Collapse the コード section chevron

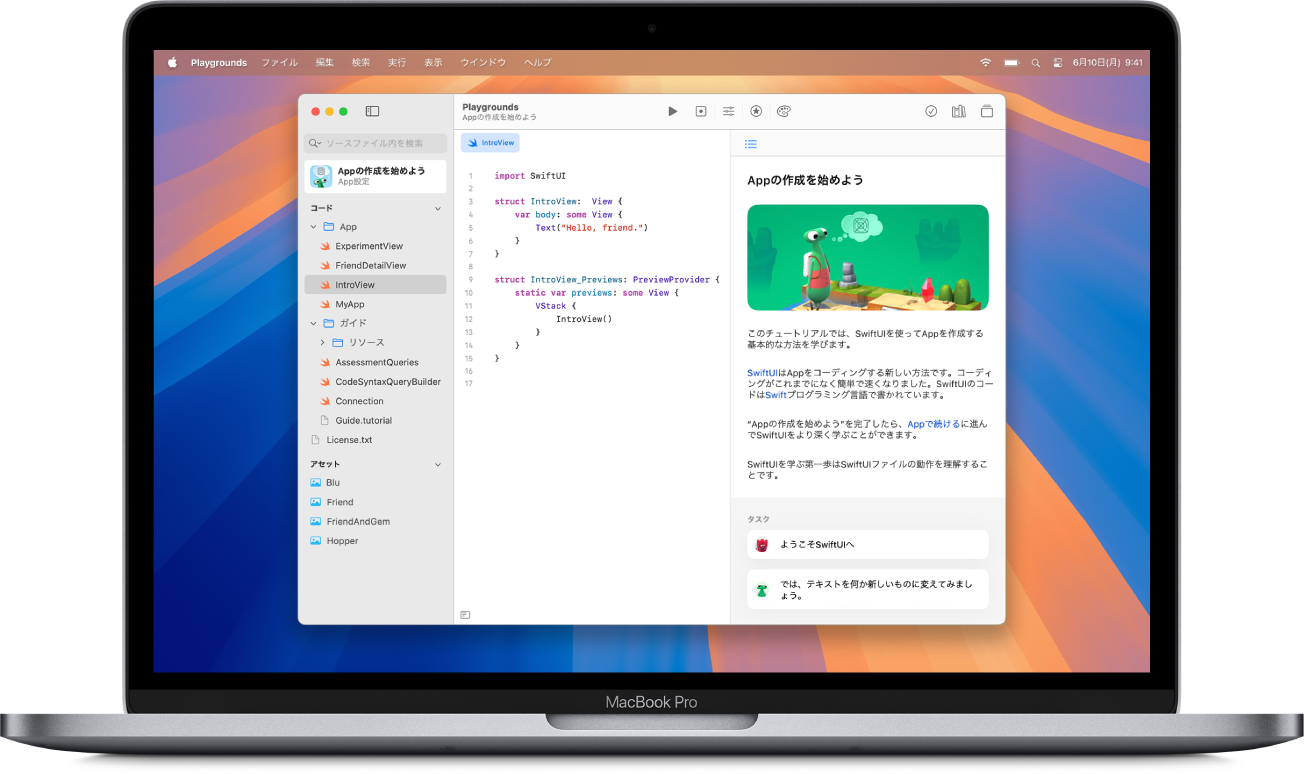coord(437,209)
